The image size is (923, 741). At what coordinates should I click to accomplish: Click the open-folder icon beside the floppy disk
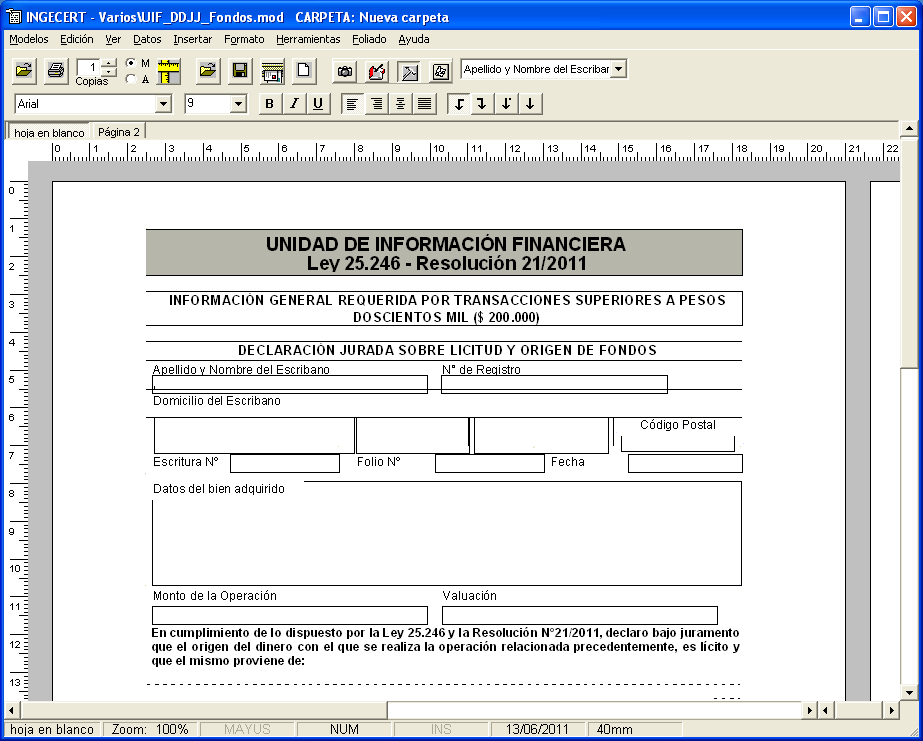[207, 71]
